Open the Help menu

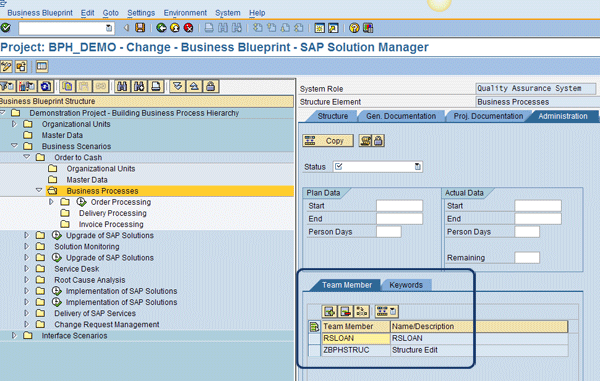(x=257, y=13)
